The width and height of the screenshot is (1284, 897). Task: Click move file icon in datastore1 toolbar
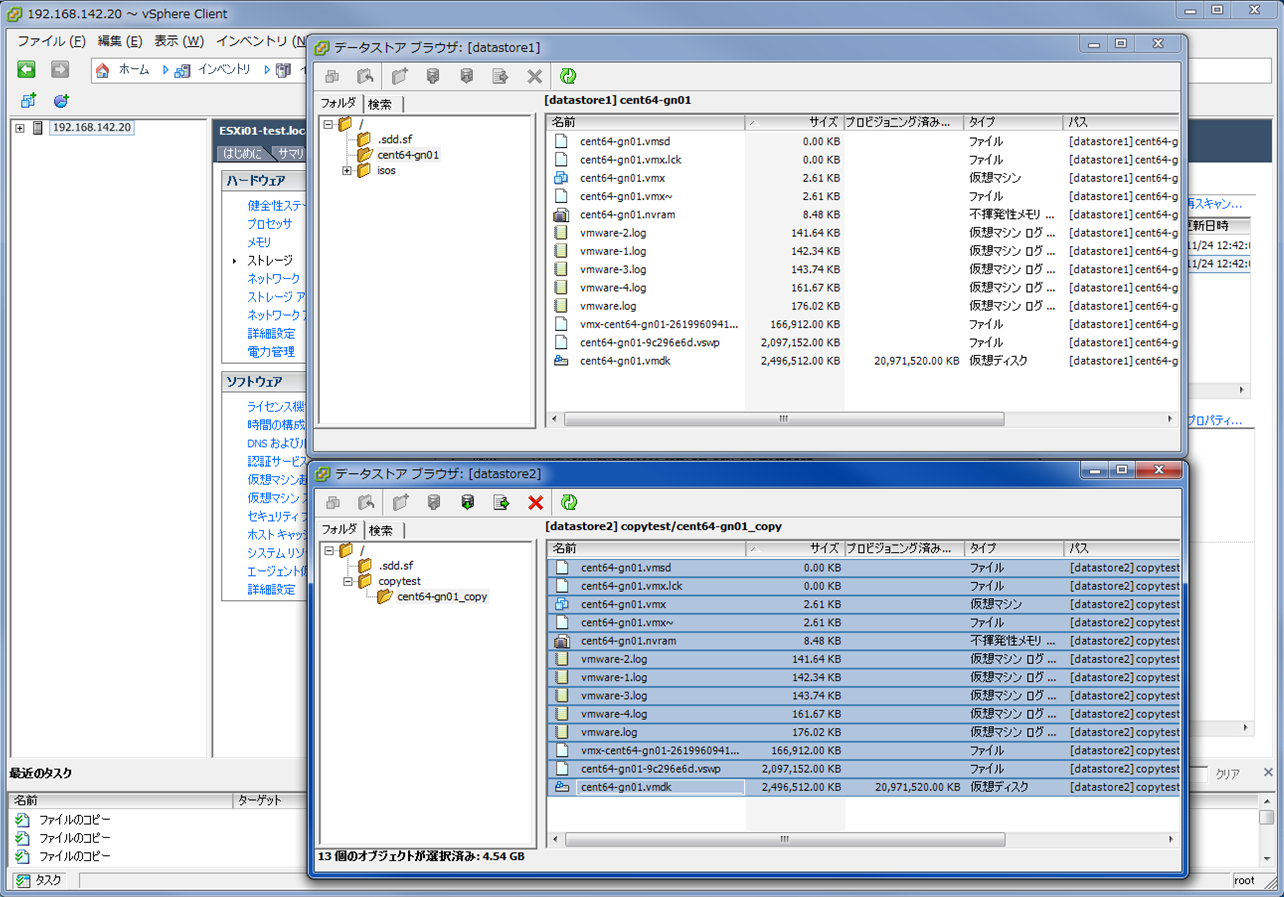pos(500,76)
